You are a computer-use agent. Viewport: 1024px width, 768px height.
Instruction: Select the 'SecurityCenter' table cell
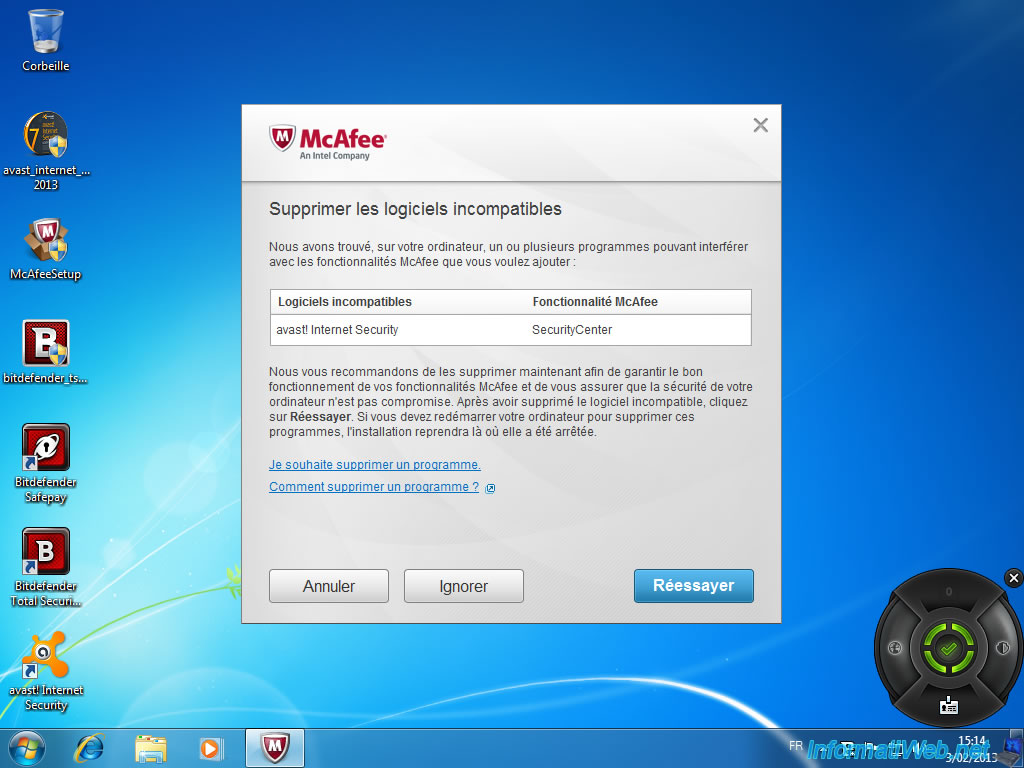(572, 330)
